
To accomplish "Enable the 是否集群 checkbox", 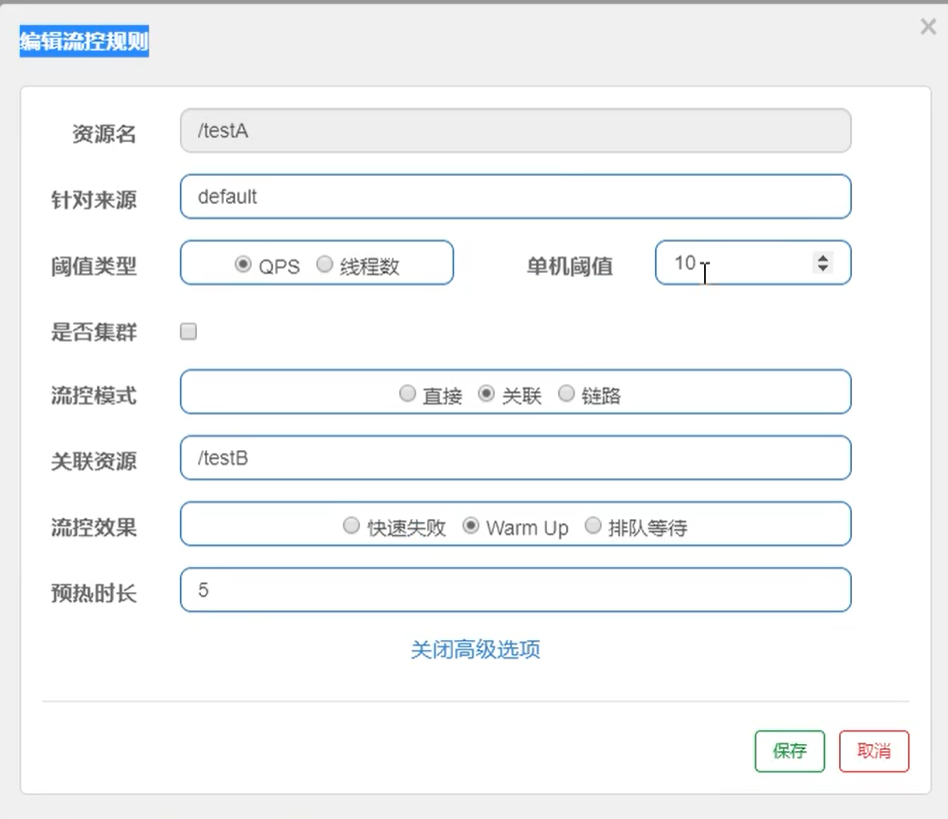I will coord(188,332).
